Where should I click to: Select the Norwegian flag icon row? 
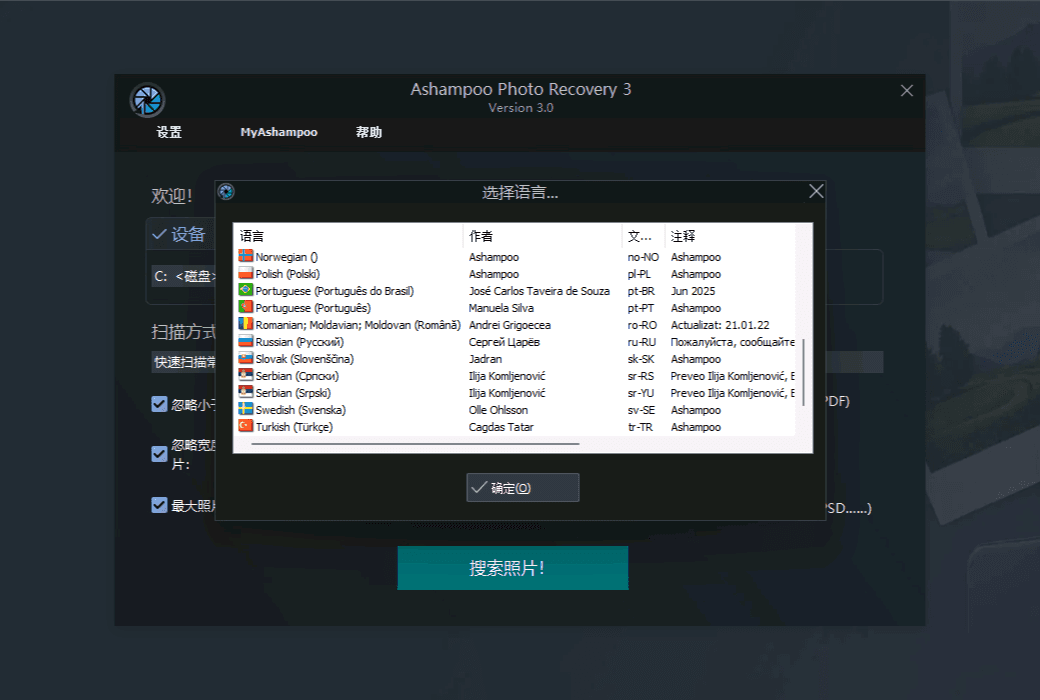coord(245,256)
